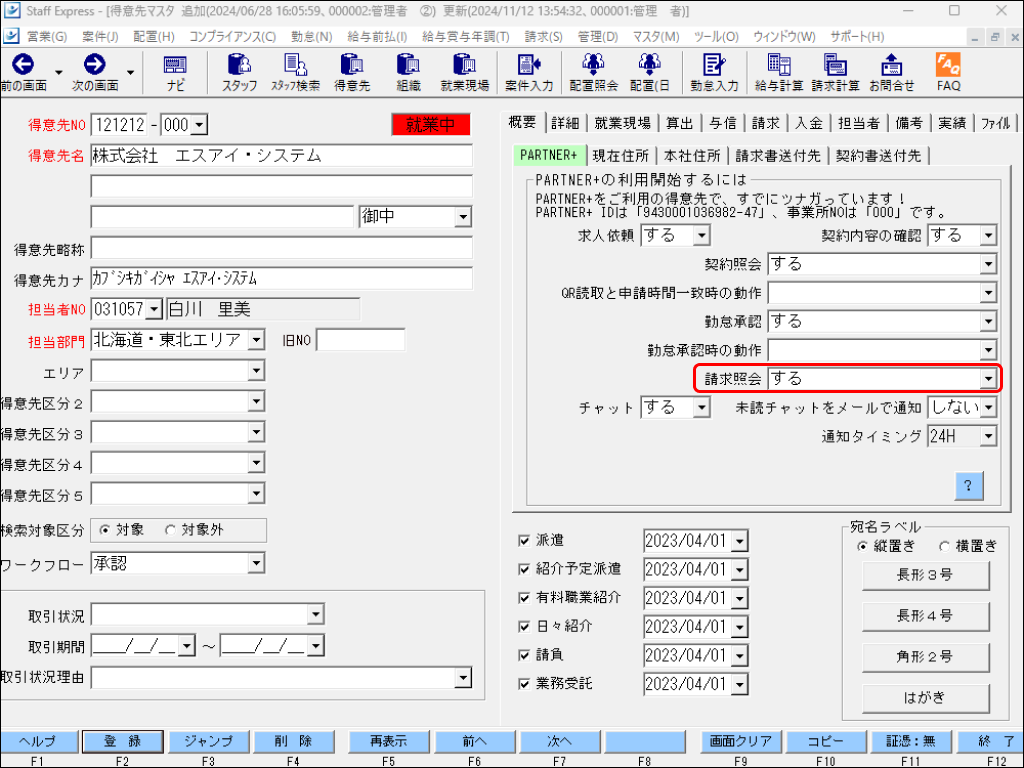
Task: Expand the 取引状況 dropdown
Action: point(315,615)
